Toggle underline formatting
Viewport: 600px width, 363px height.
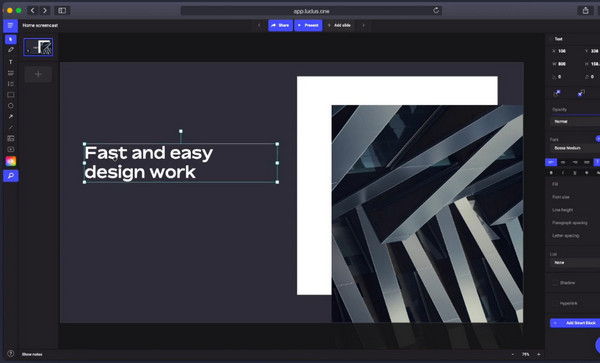coord(575,173)
